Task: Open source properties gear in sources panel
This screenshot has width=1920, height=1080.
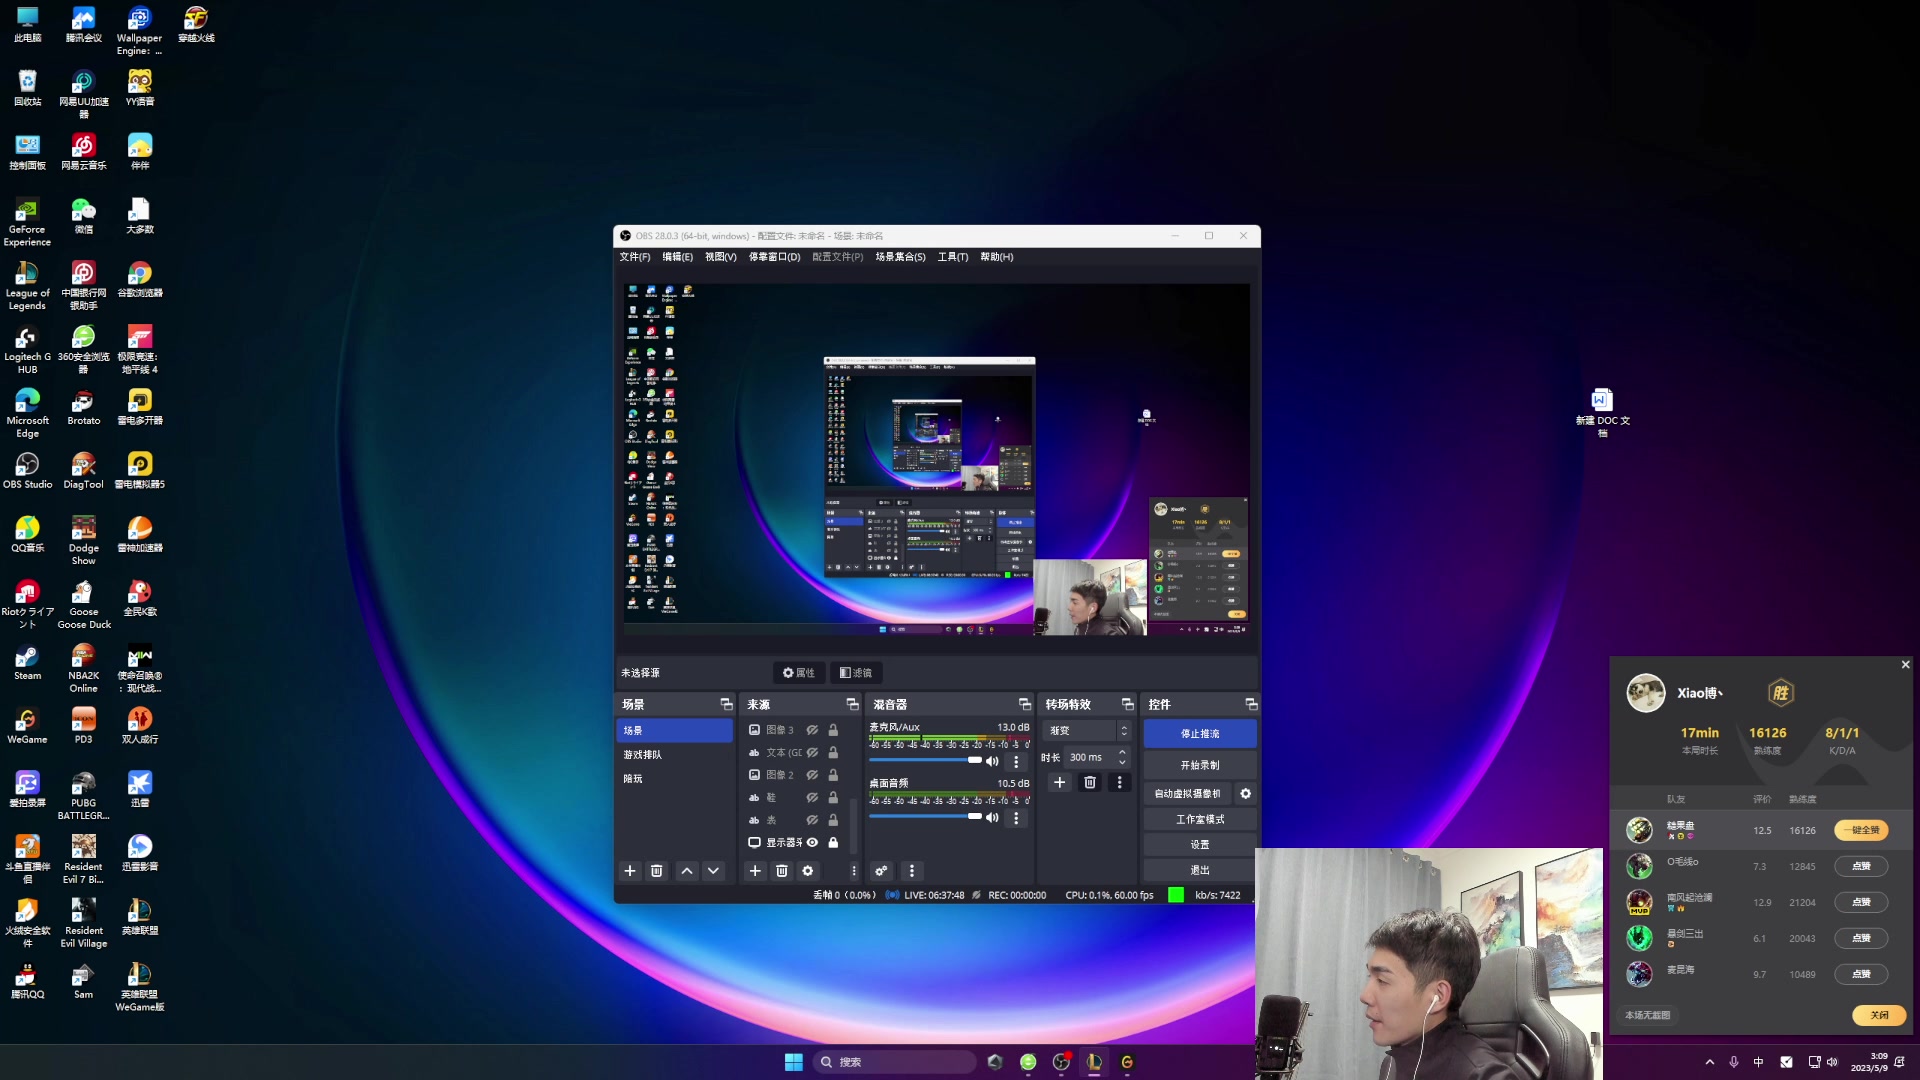Action: click(x=808, y=871)
